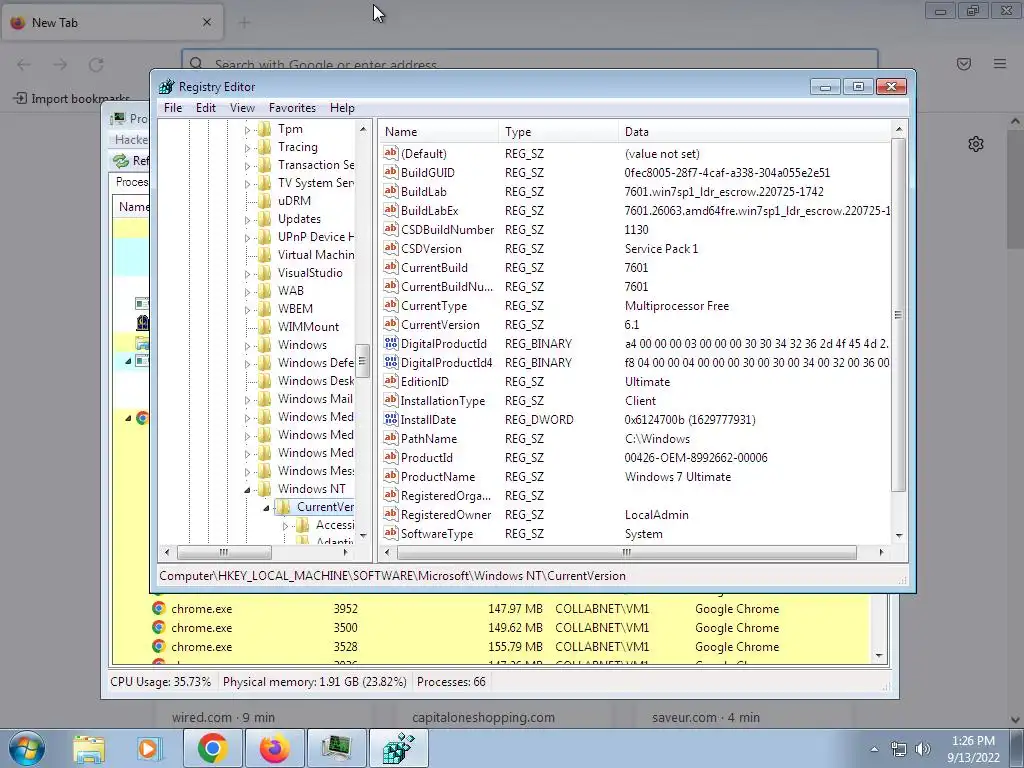Select the WIMMount folder icon

264,327
